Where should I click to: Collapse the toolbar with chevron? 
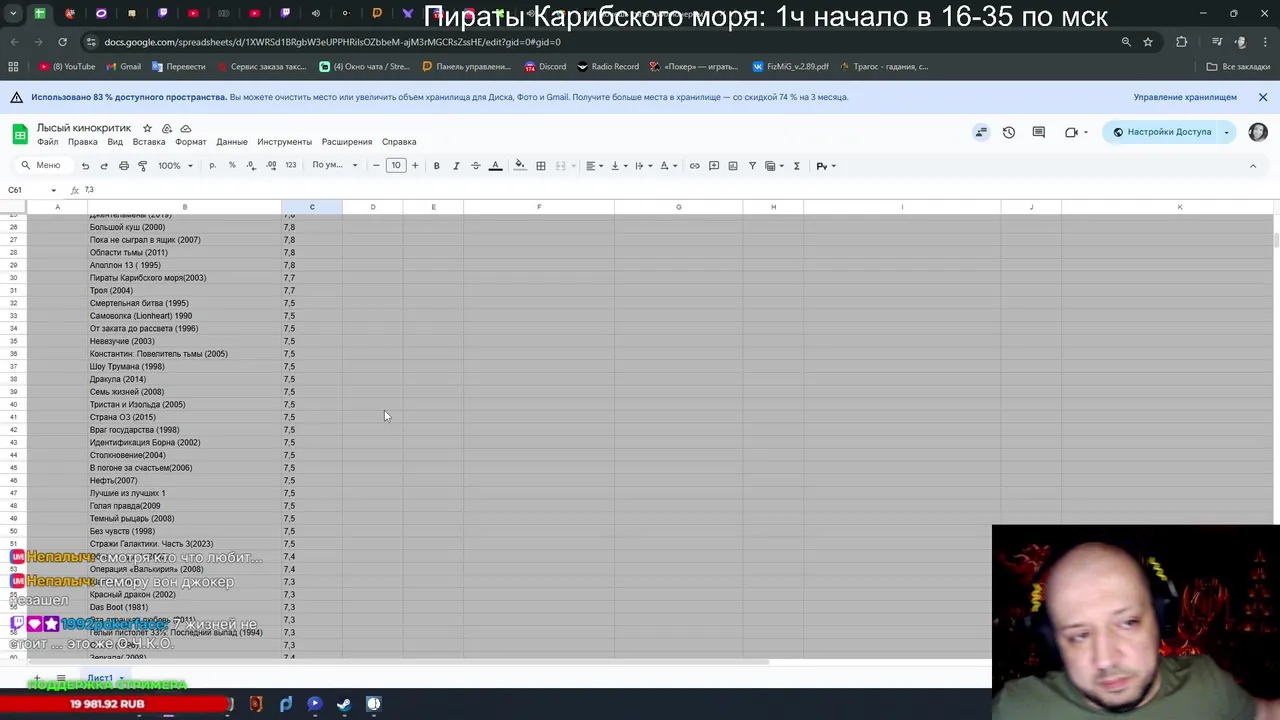[1253, 166]
